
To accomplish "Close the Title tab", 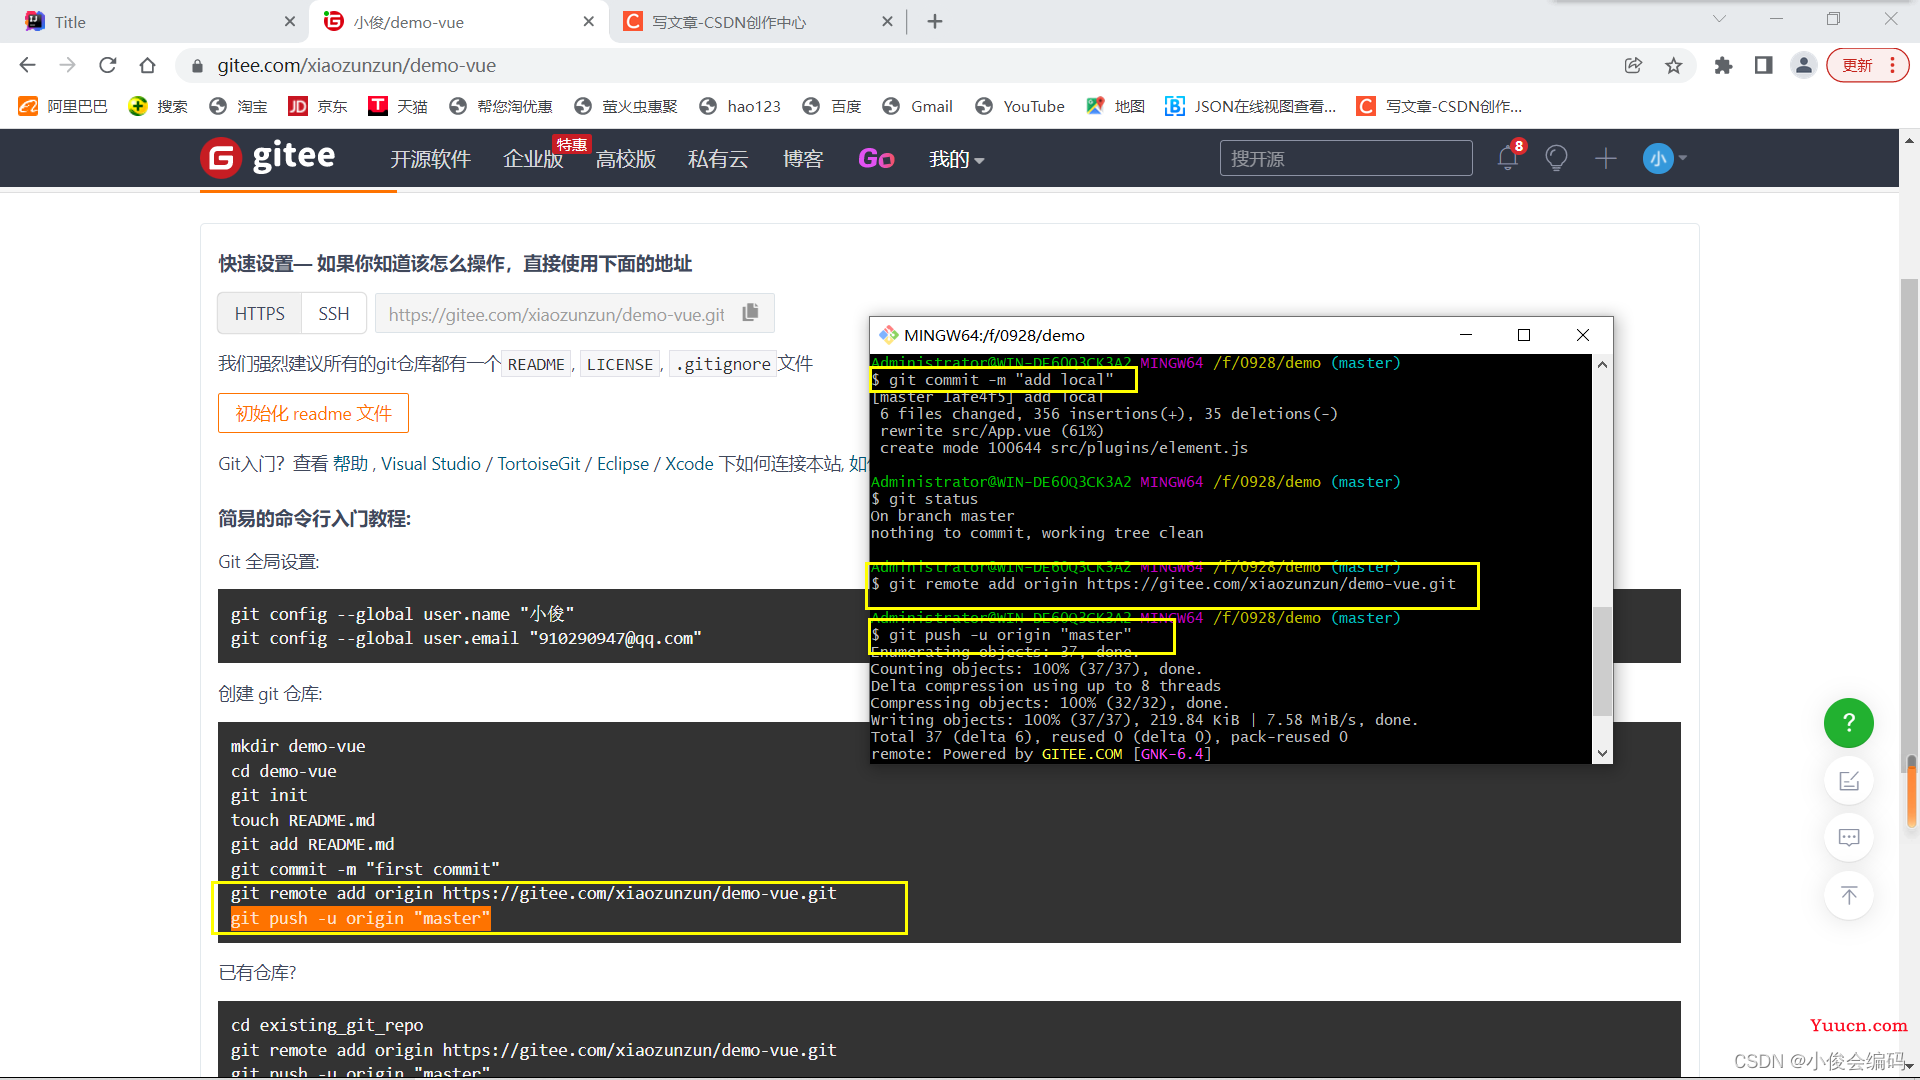I will pyautogui.click(x=289, y=21).
